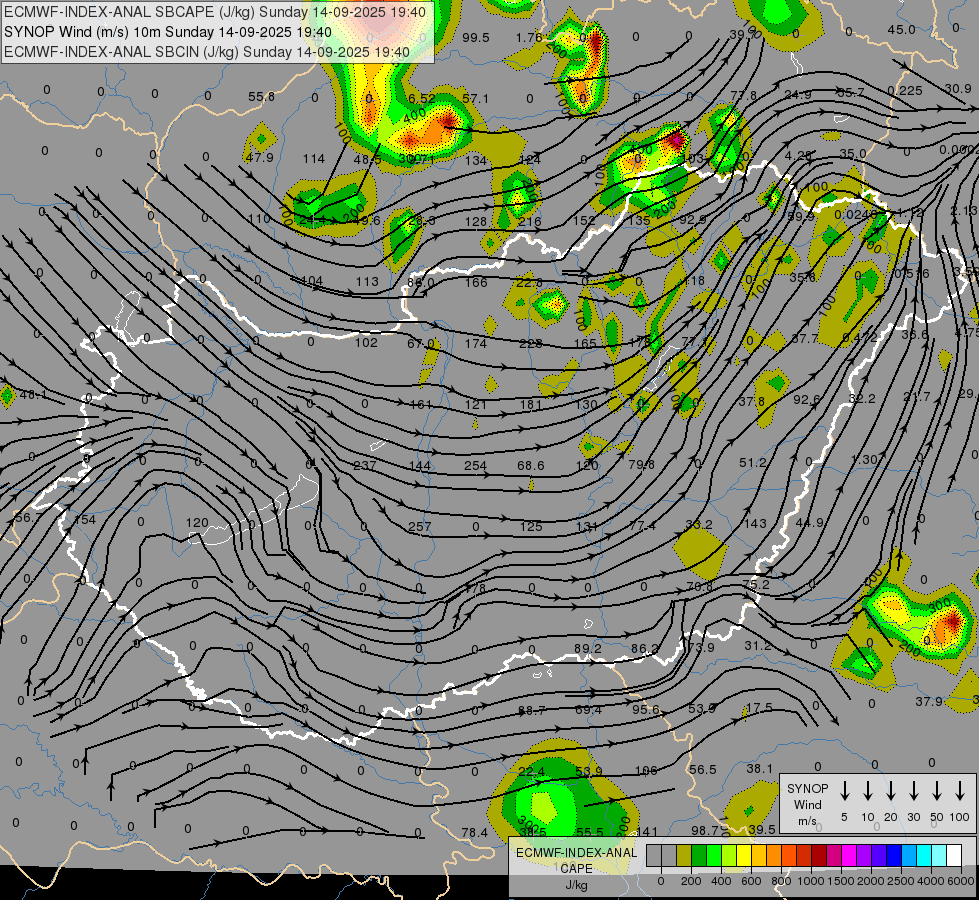Click the '57.1' value on the map
Viewport: 979px width, 900px height.
pyautogui.click(x=475, y=99)
